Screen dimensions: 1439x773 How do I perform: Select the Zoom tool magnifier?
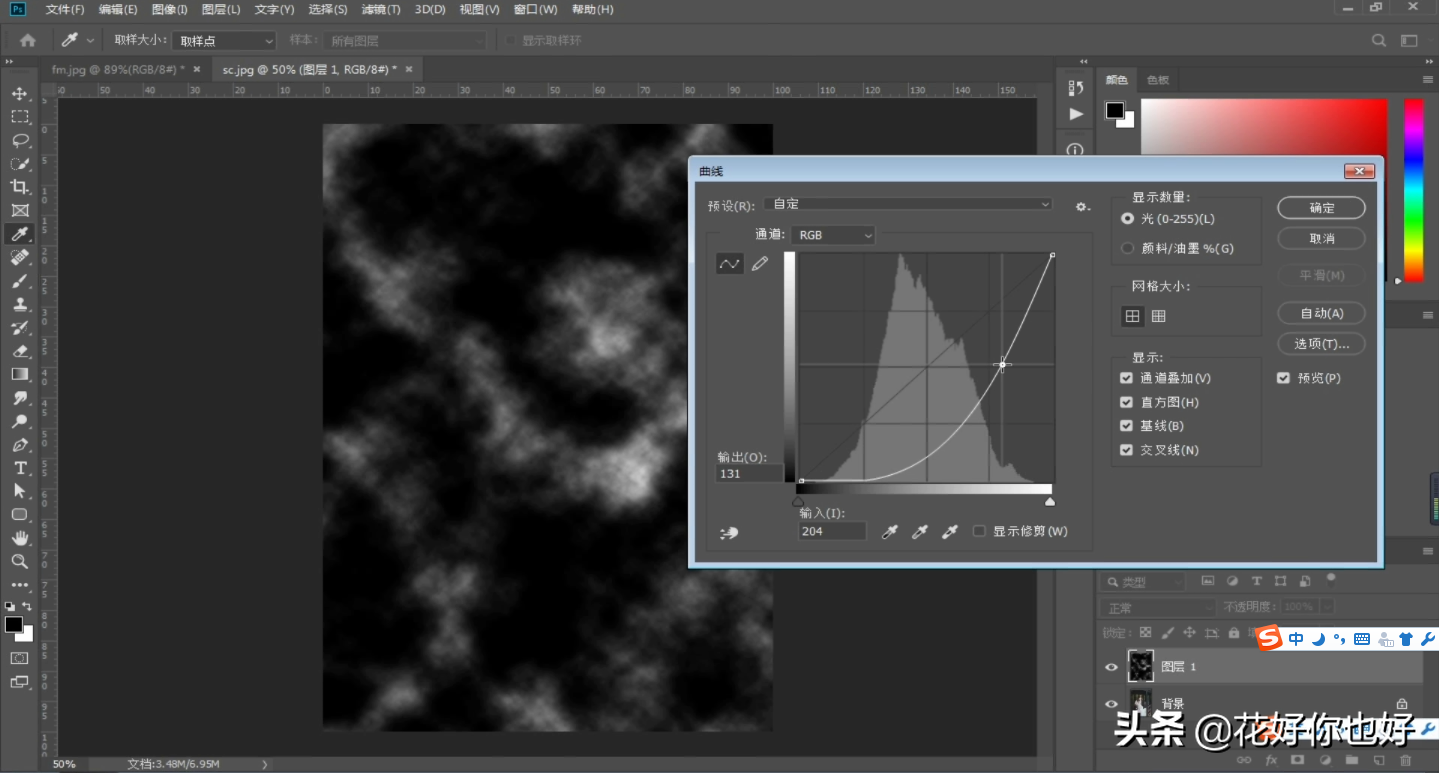[19, 561]
